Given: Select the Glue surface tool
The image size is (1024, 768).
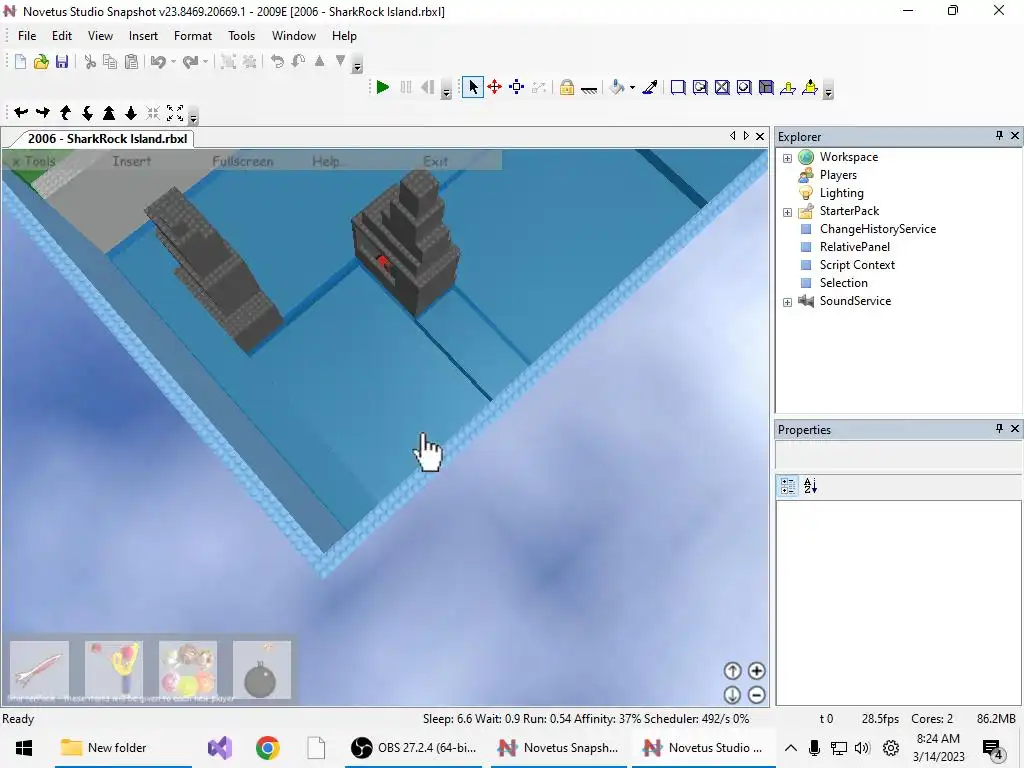Looking at the screenshot, I should point(700,87).
